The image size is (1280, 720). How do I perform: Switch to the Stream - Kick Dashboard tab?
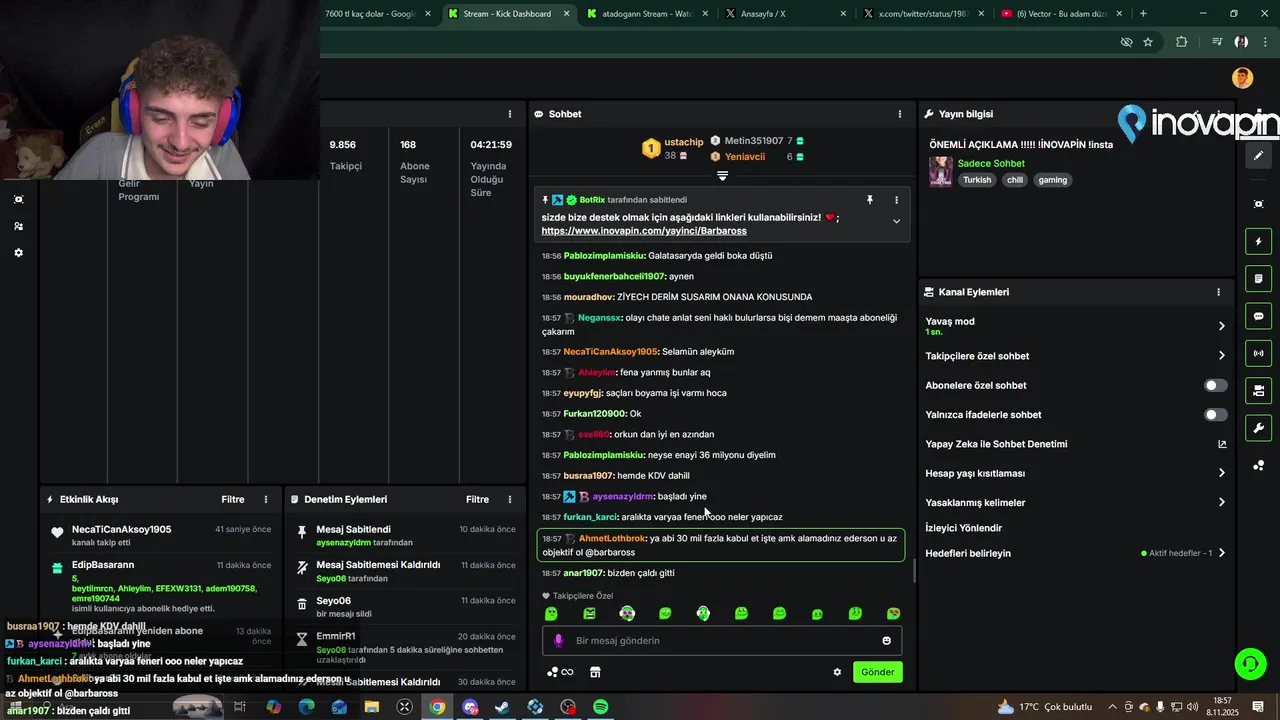(x=508, y=14)
